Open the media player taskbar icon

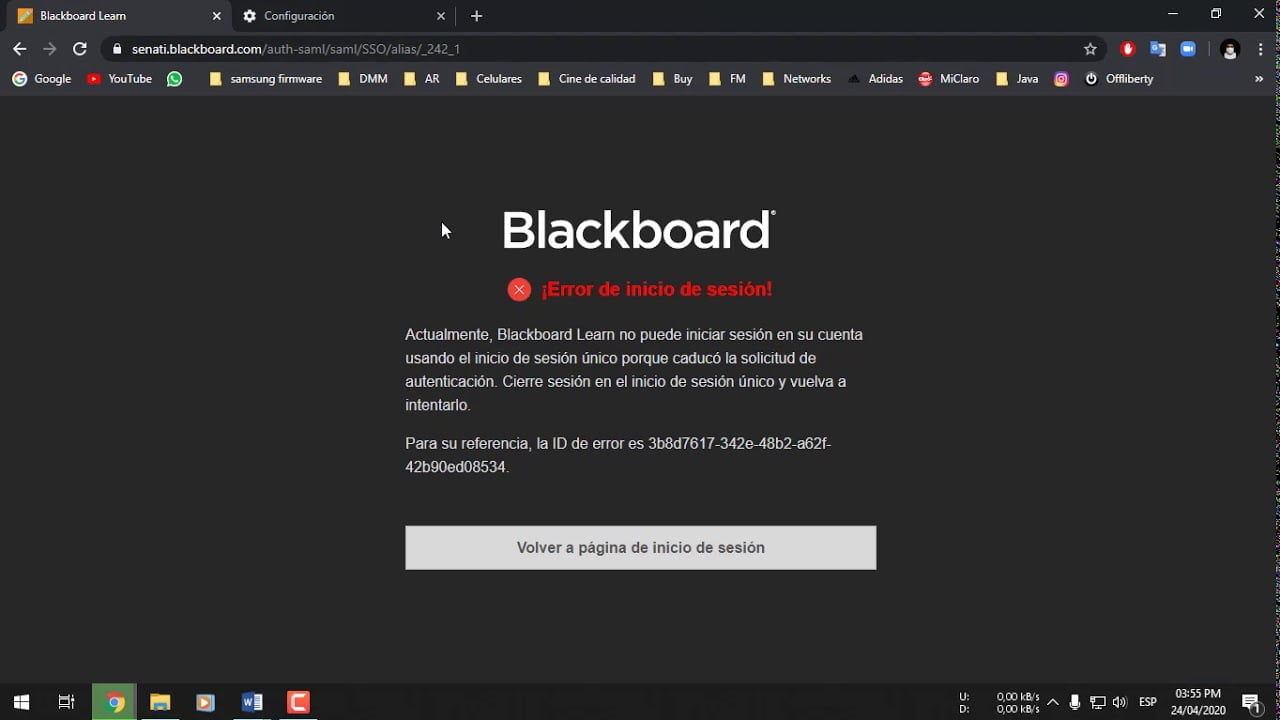click(205, 702)
